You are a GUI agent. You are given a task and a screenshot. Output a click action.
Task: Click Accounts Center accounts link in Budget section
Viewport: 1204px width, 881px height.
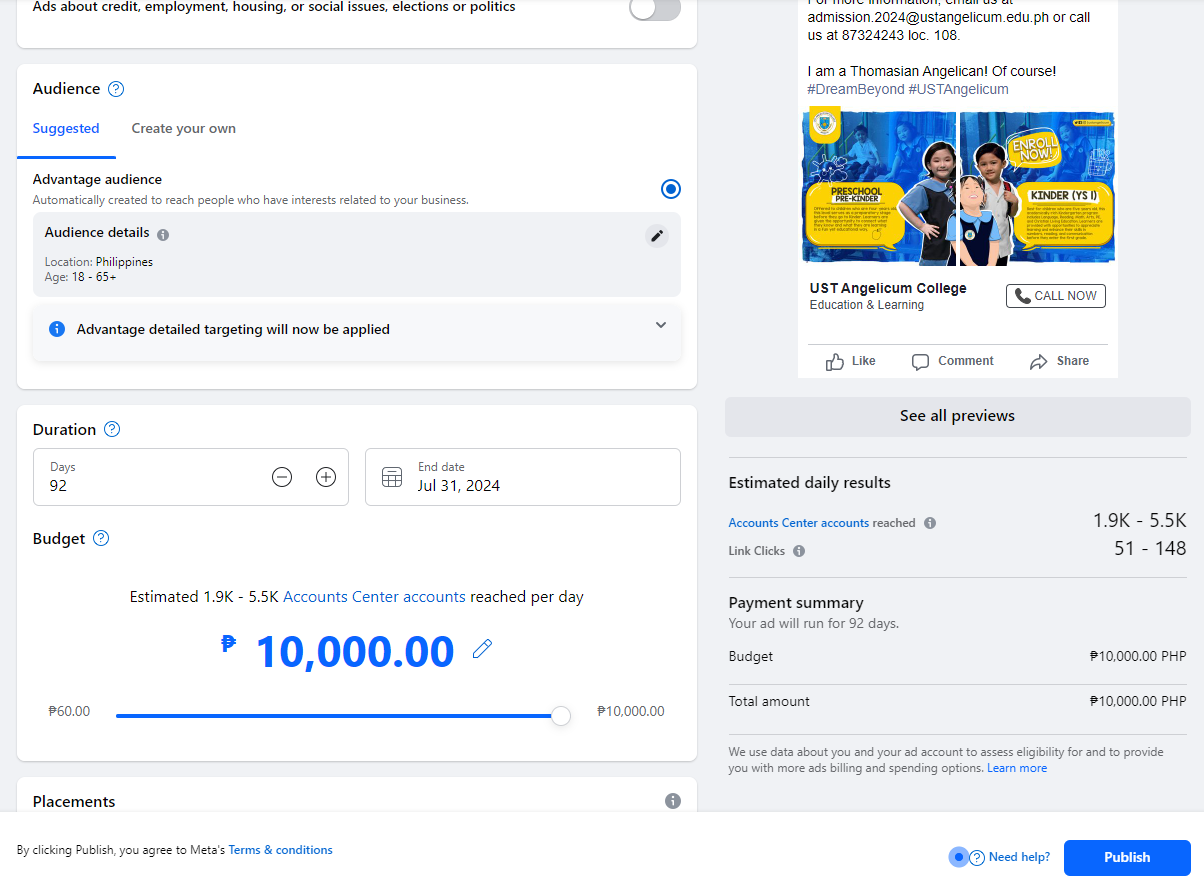pyautogui.click(x=375, y=597)
